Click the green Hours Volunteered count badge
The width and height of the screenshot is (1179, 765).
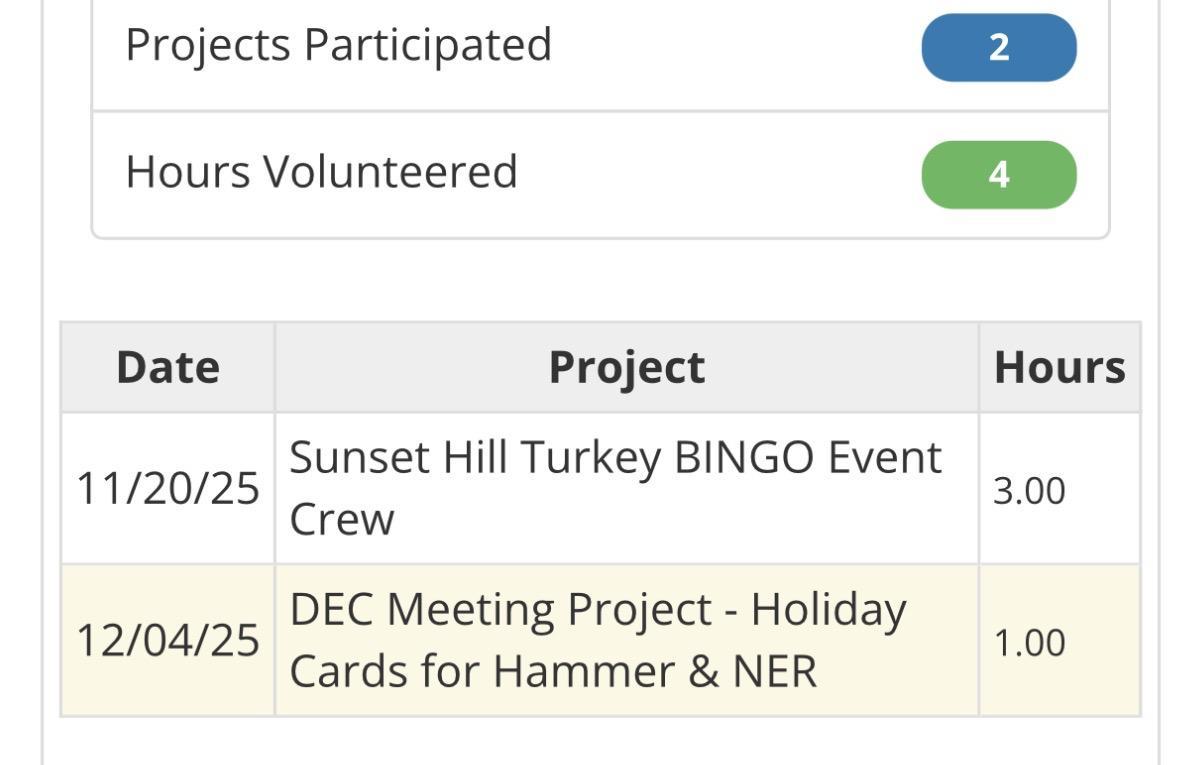(x=998, y=175)
